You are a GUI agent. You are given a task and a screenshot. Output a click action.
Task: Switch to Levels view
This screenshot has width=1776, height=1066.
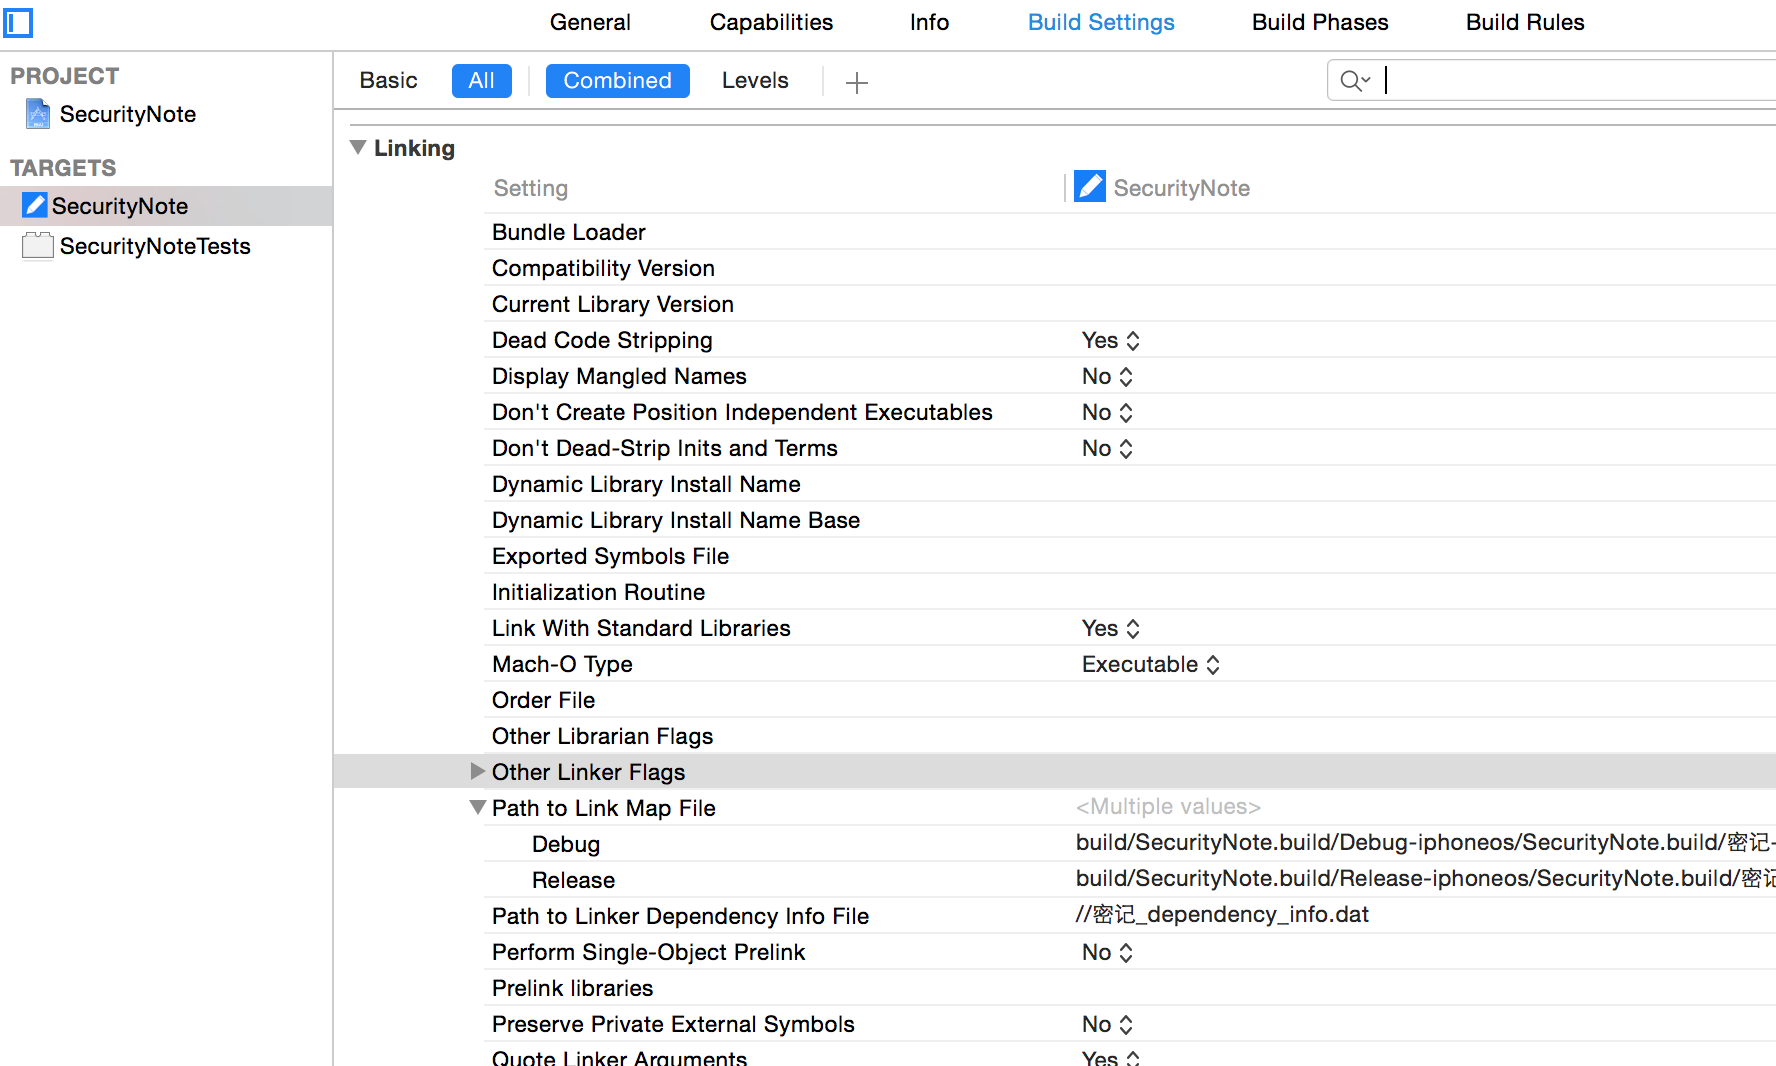755,81
